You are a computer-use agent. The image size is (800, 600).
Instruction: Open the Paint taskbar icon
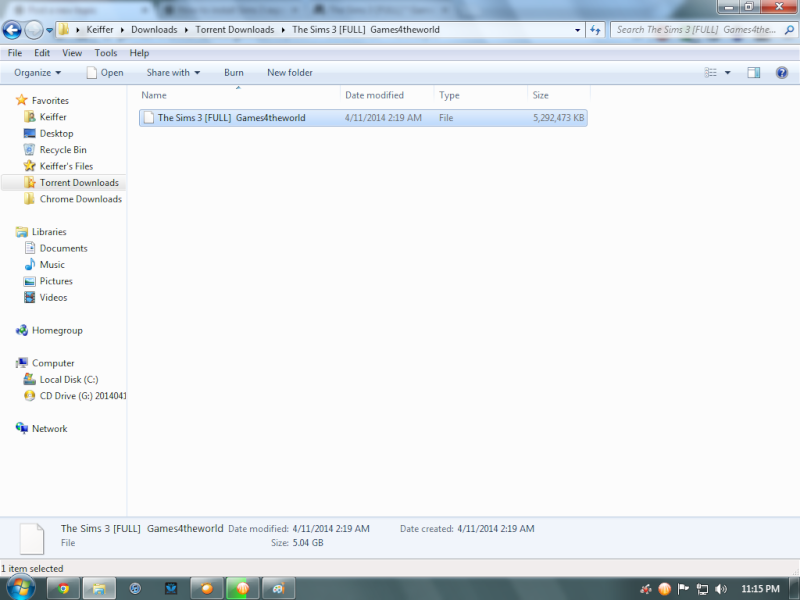tap(278, 589)
